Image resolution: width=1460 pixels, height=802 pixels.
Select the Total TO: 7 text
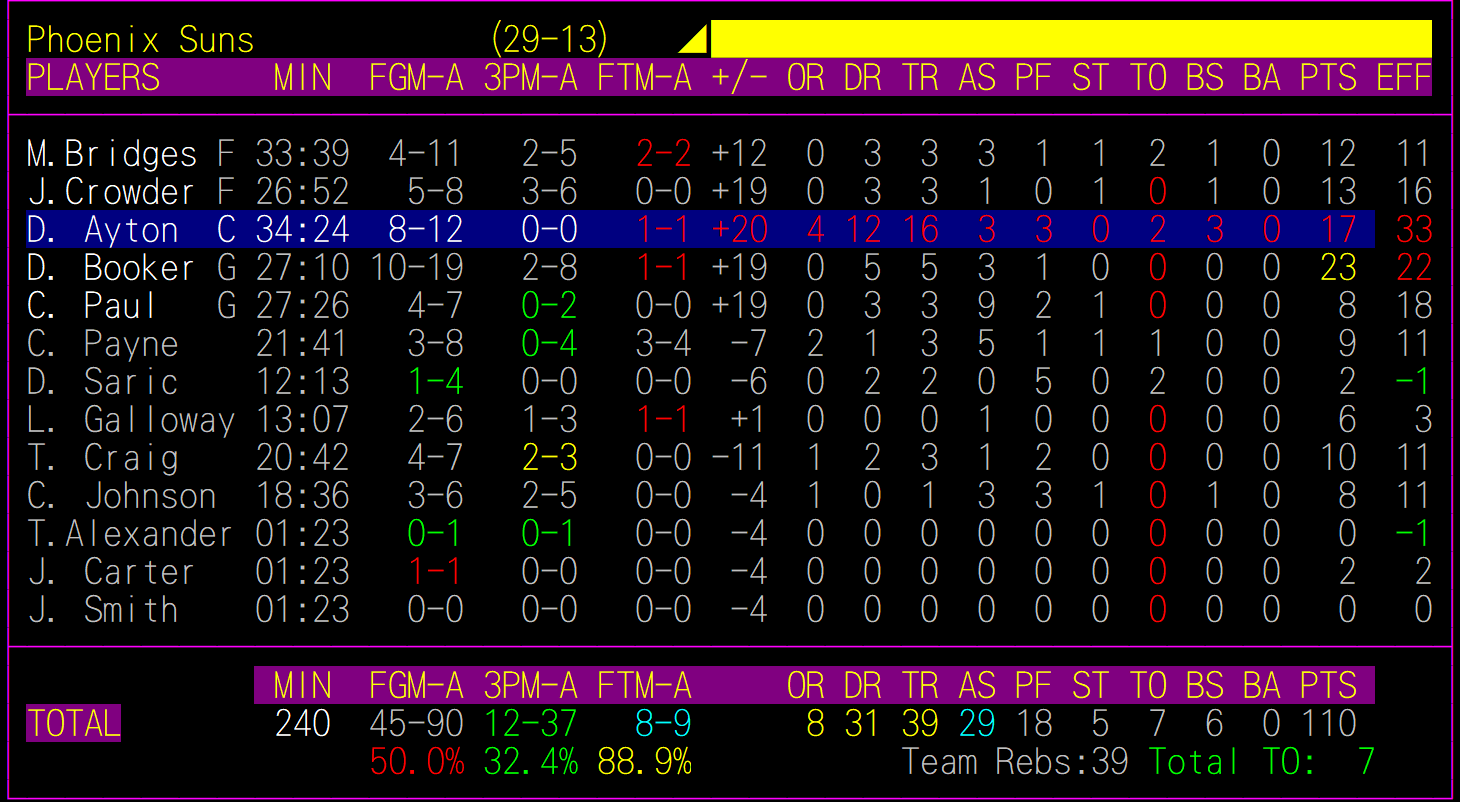point(1262,762)
